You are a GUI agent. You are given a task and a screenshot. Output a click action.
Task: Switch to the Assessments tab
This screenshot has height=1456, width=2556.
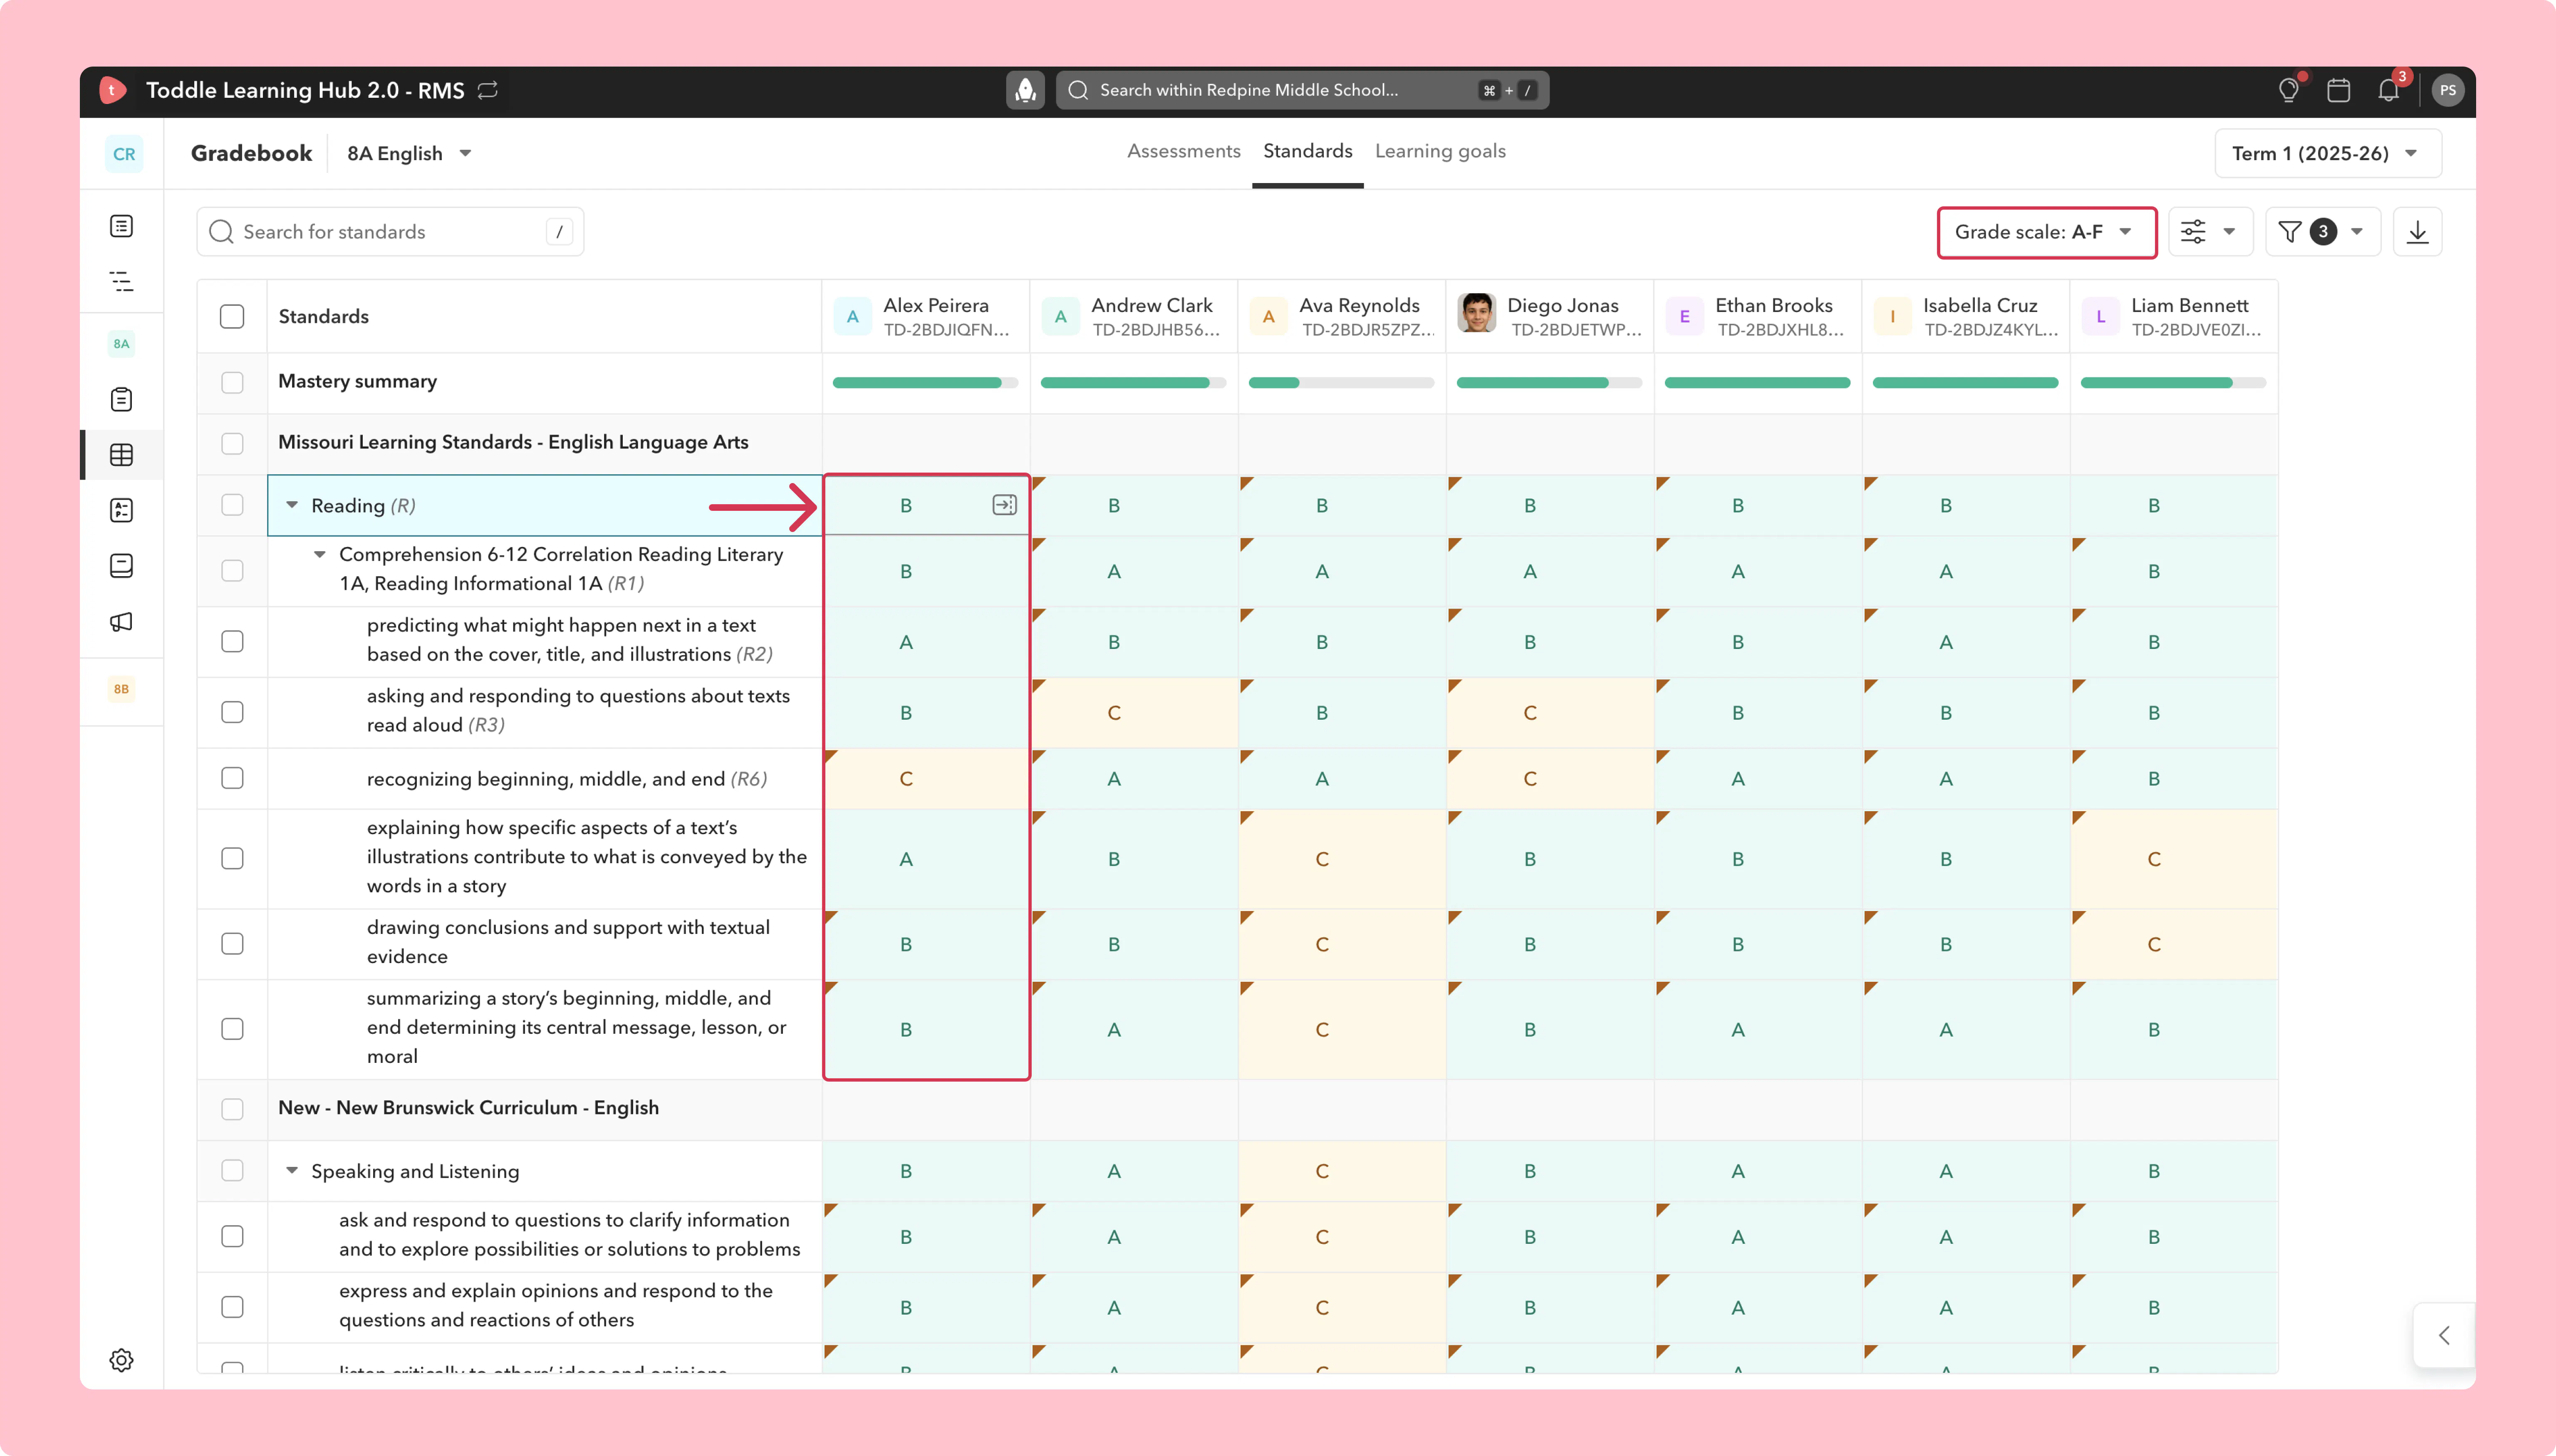(1183, 151)
